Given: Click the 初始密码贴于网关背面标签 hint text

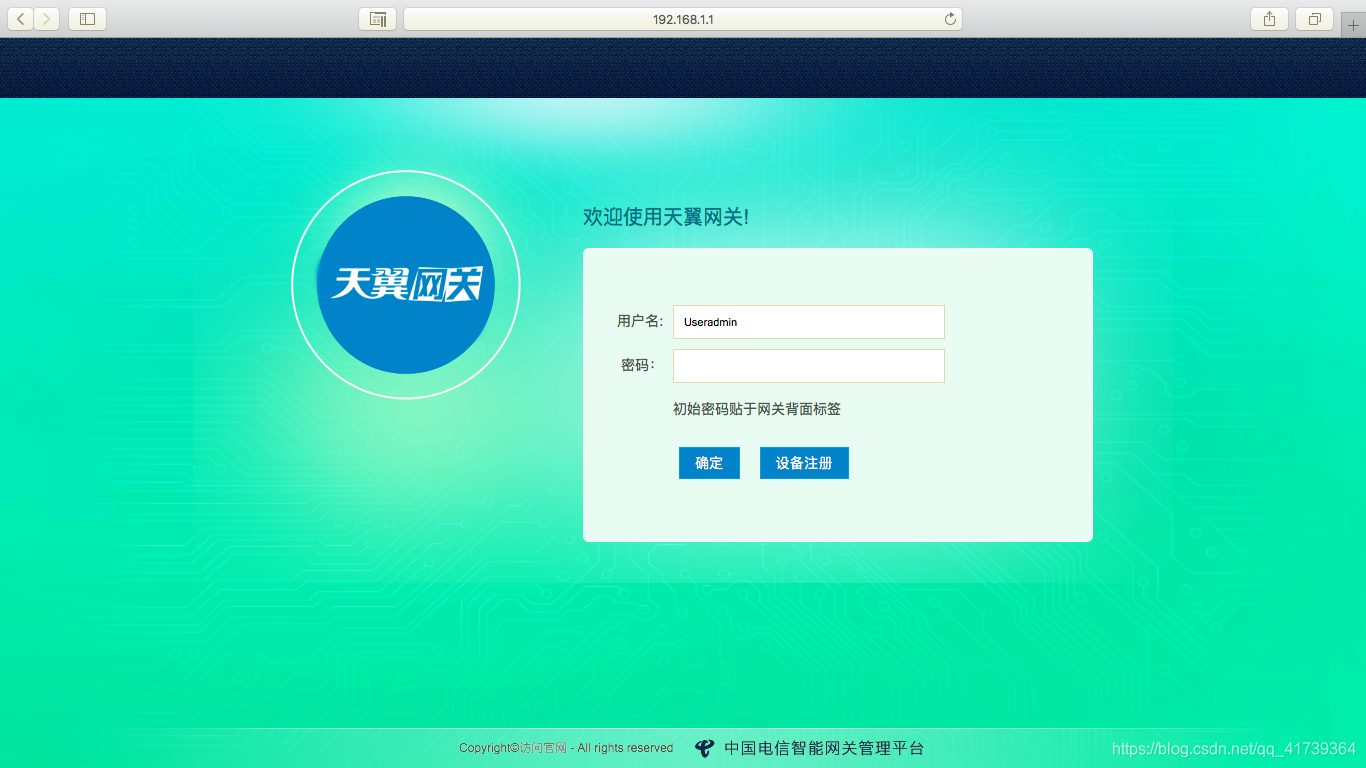Looking at the screenshot, I should [757, 409].
